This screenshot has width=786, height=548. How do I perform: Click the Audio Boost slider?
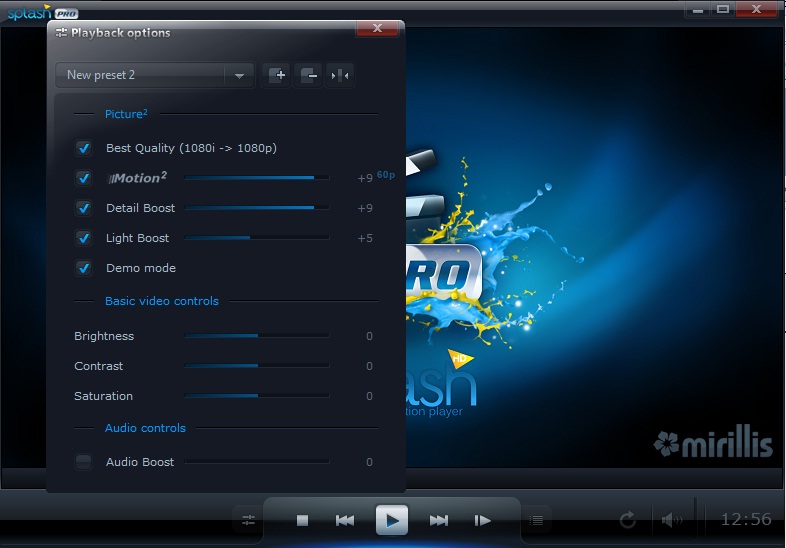(x=257, y=461)
